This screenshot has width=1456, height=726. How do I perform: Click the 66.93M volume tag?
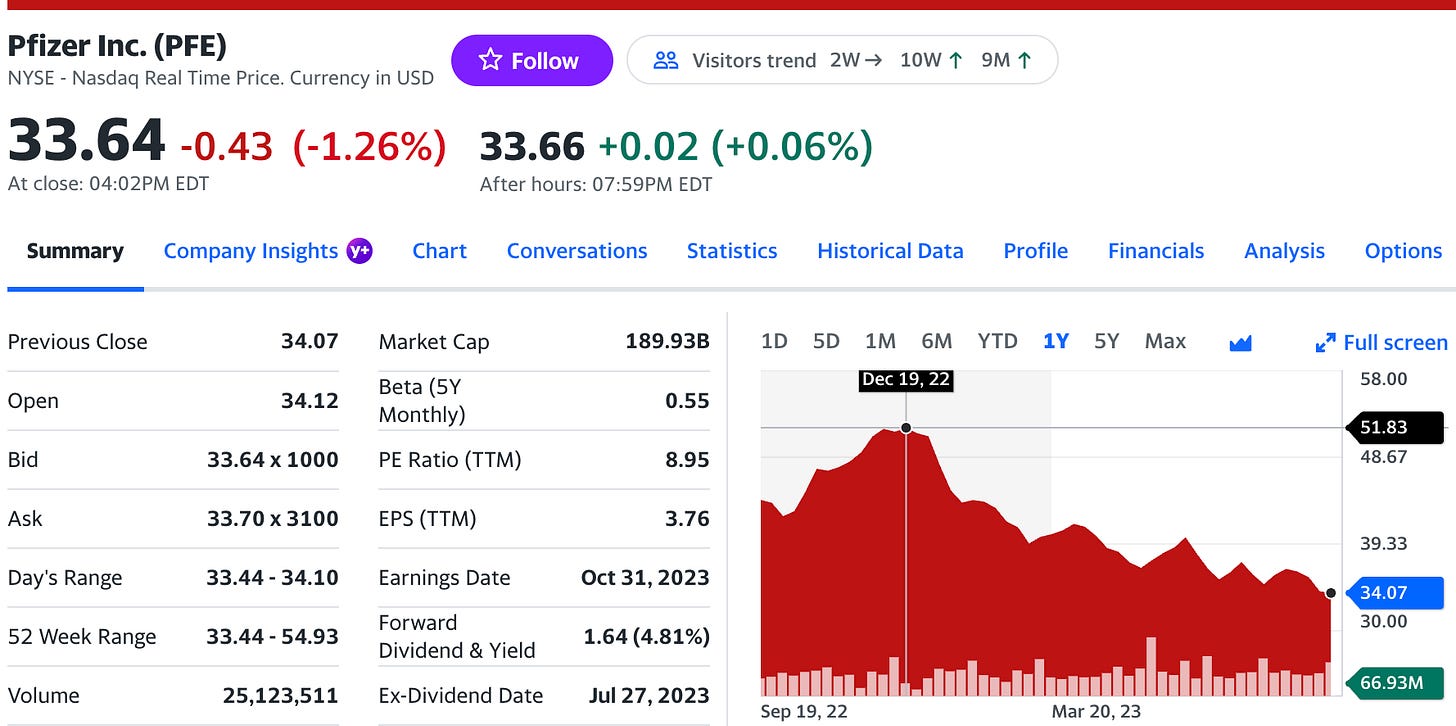(1396, 683)
